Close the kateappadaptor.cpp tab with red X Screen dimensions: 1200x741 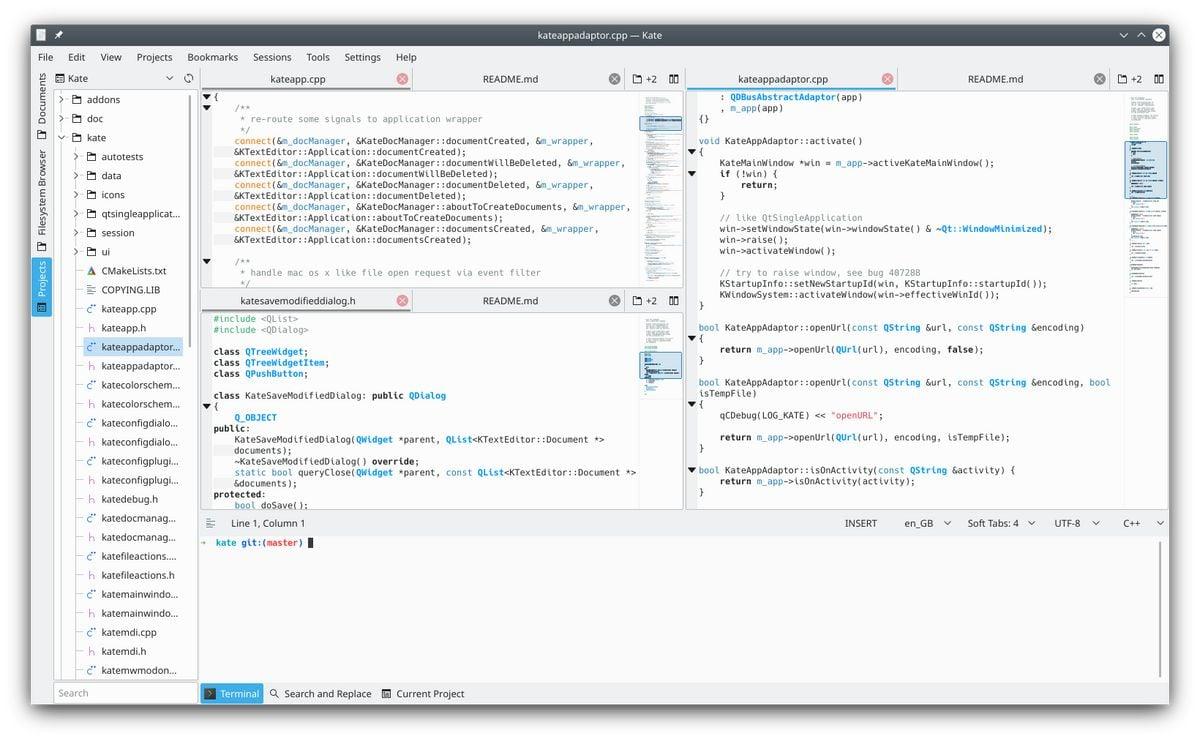pyautogui.click(x=888, y=79)
